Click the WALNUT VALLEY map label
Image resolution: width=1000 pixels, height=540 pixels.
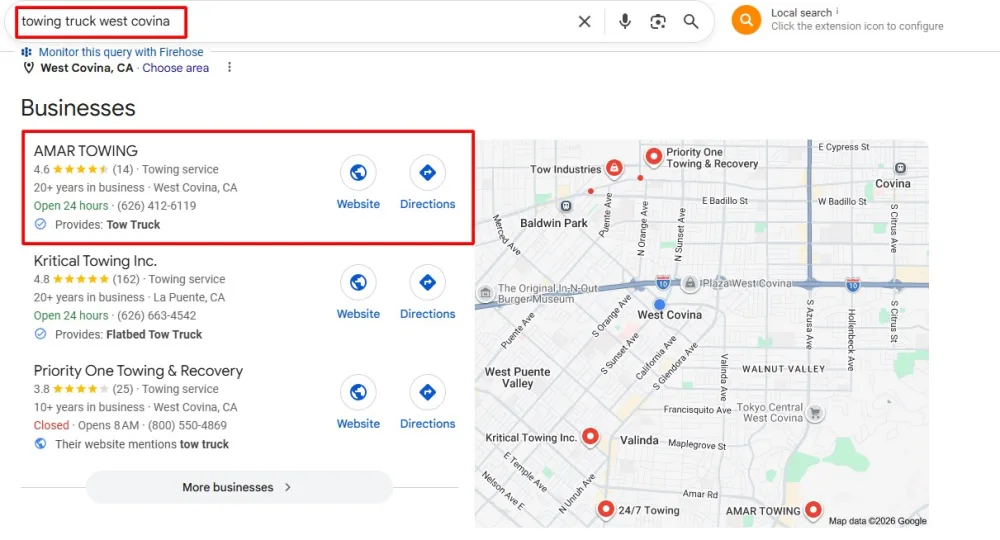pyautogui.click(x=784, y=369)
